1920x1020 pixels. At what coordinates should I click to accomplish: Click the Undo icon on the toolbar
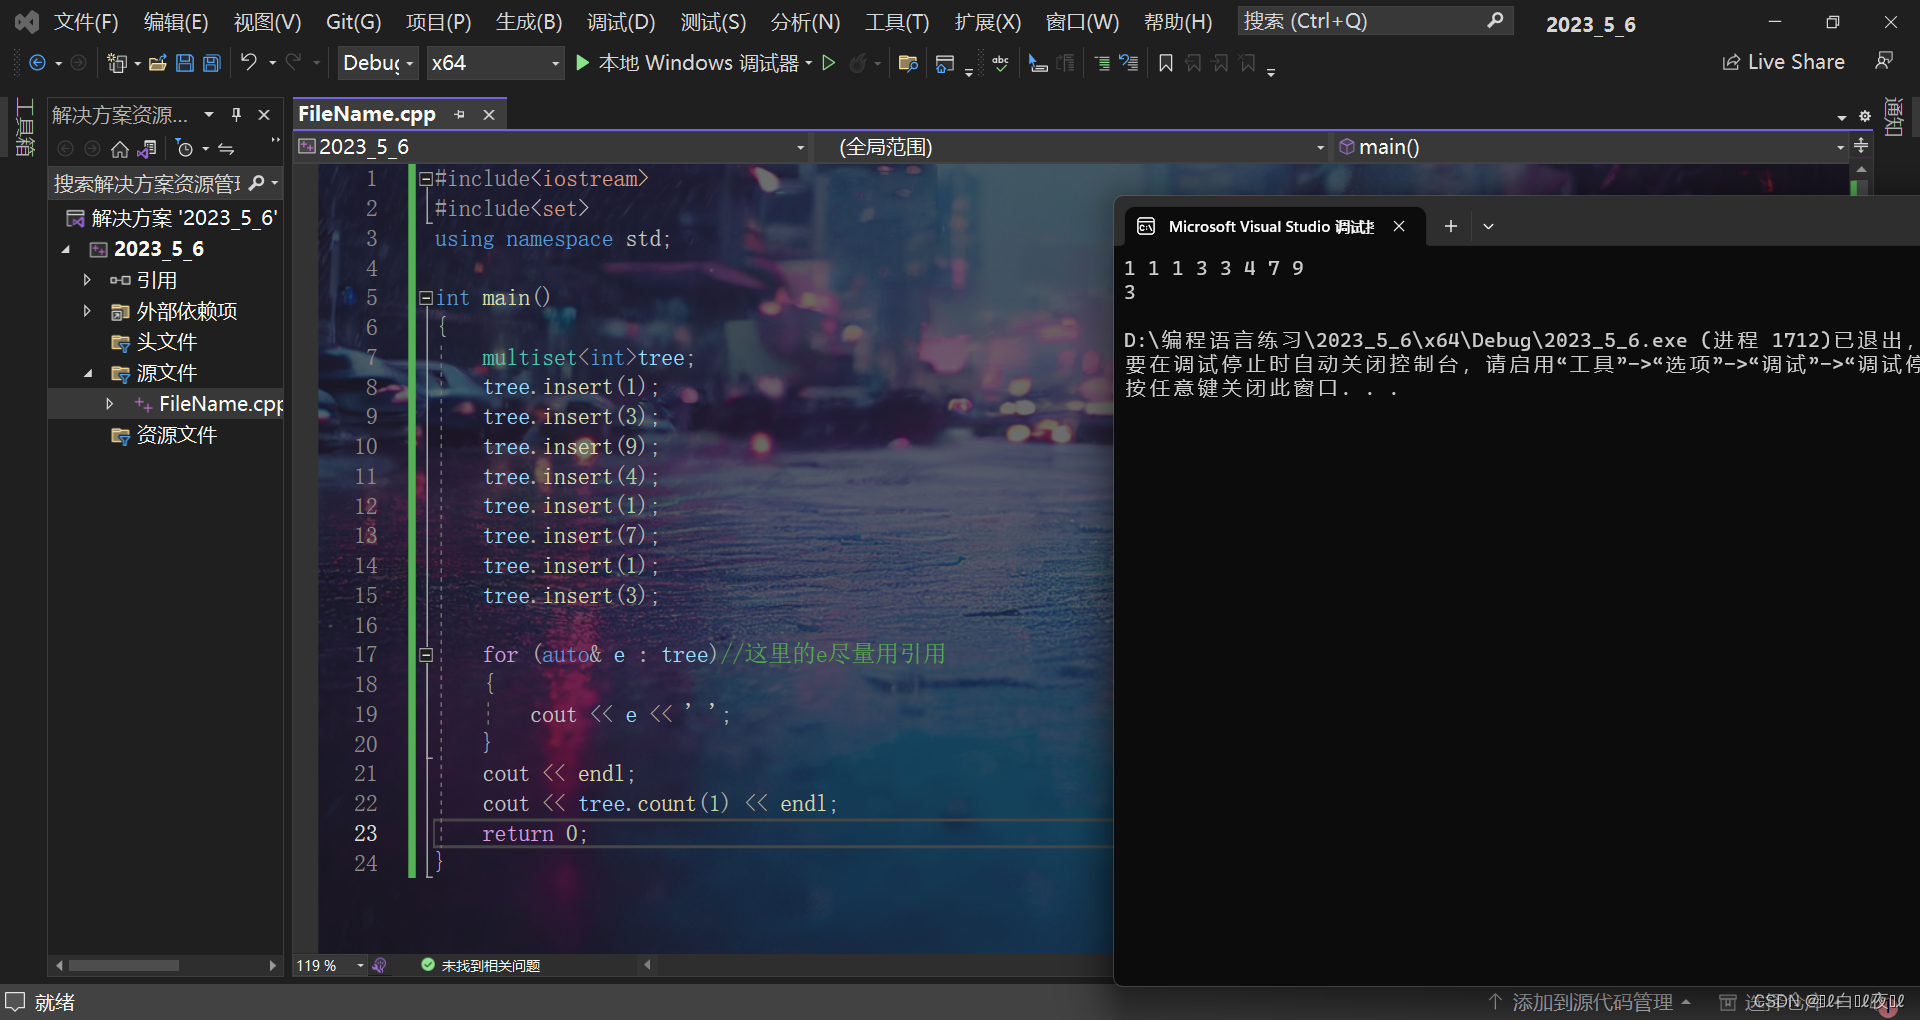click(x=249, y=63)
